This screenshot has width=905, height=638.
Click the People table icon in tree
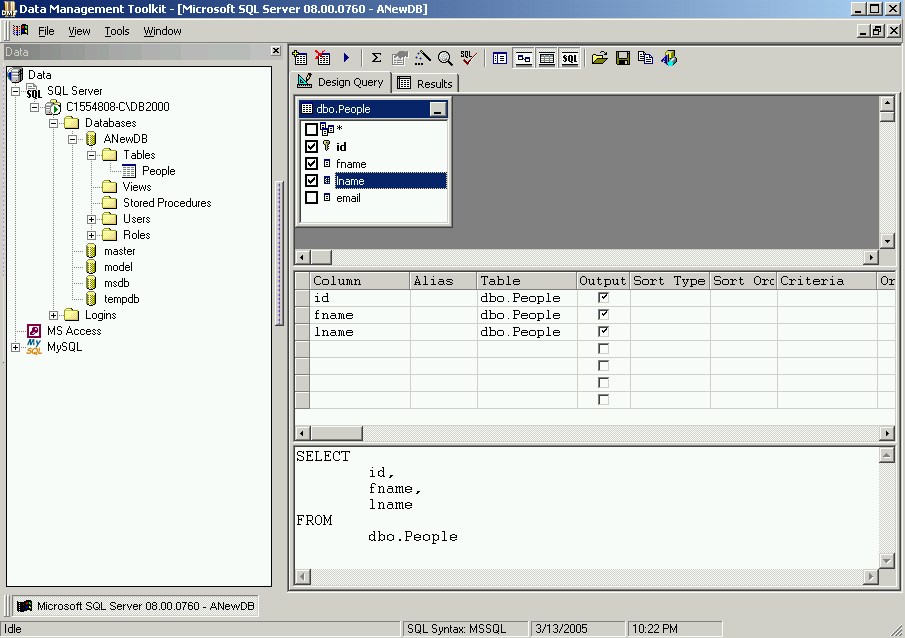point(129,171)
